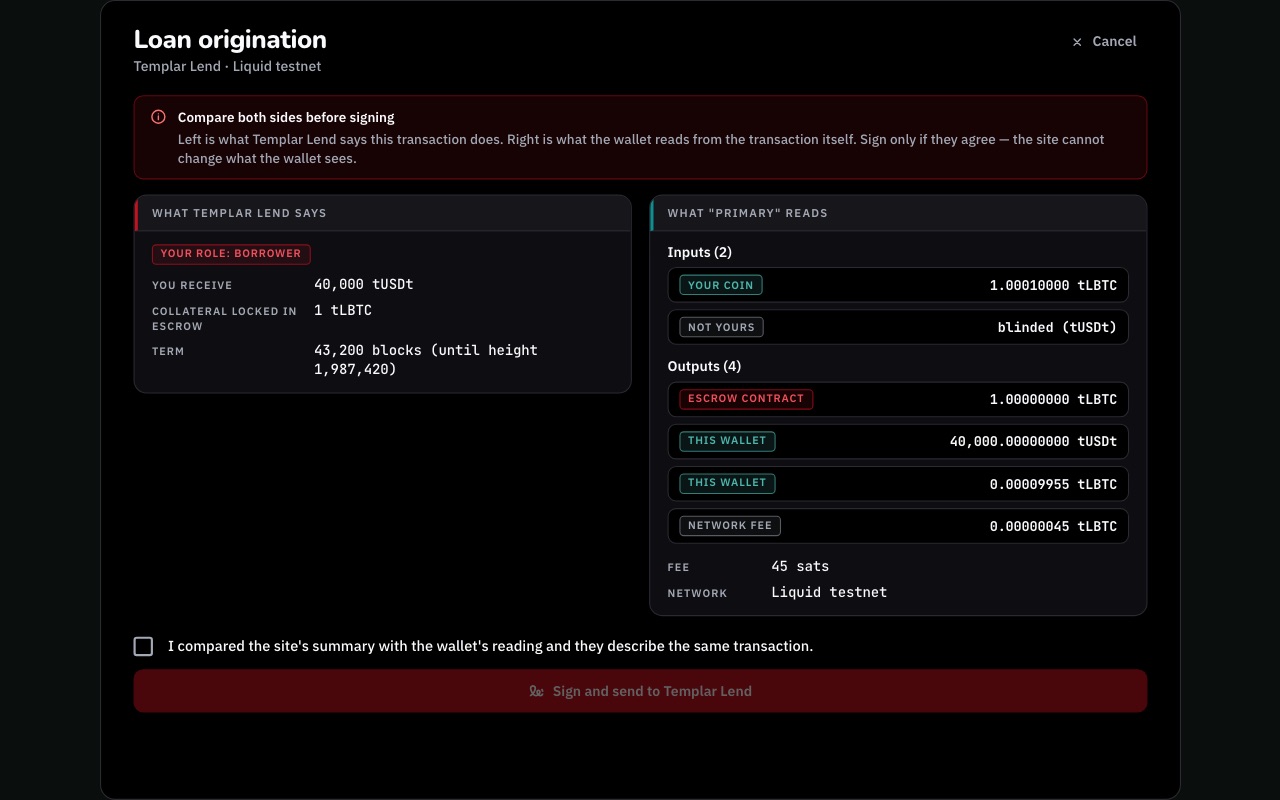Click the YOUR COIN input tag

pyautogui.click(x=721, y=285)
